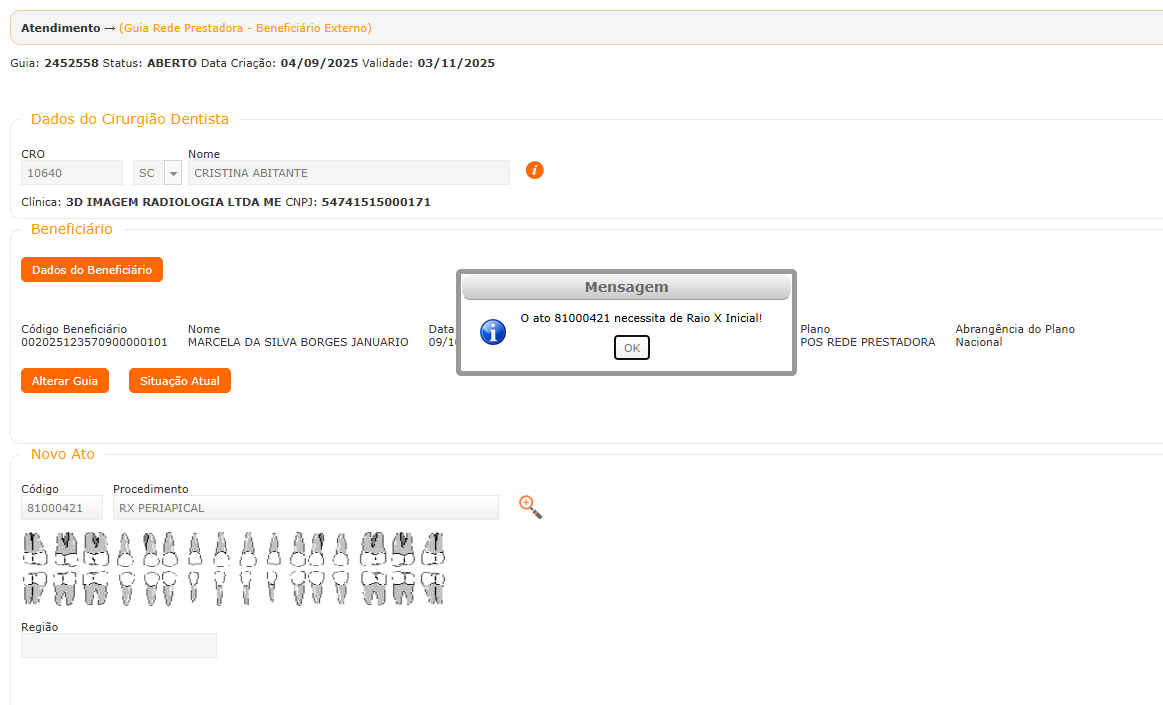
Task: Click clinic name 3D IMAGEM RADIOLOGIA LTDA ME
Action: pos(174,202)
